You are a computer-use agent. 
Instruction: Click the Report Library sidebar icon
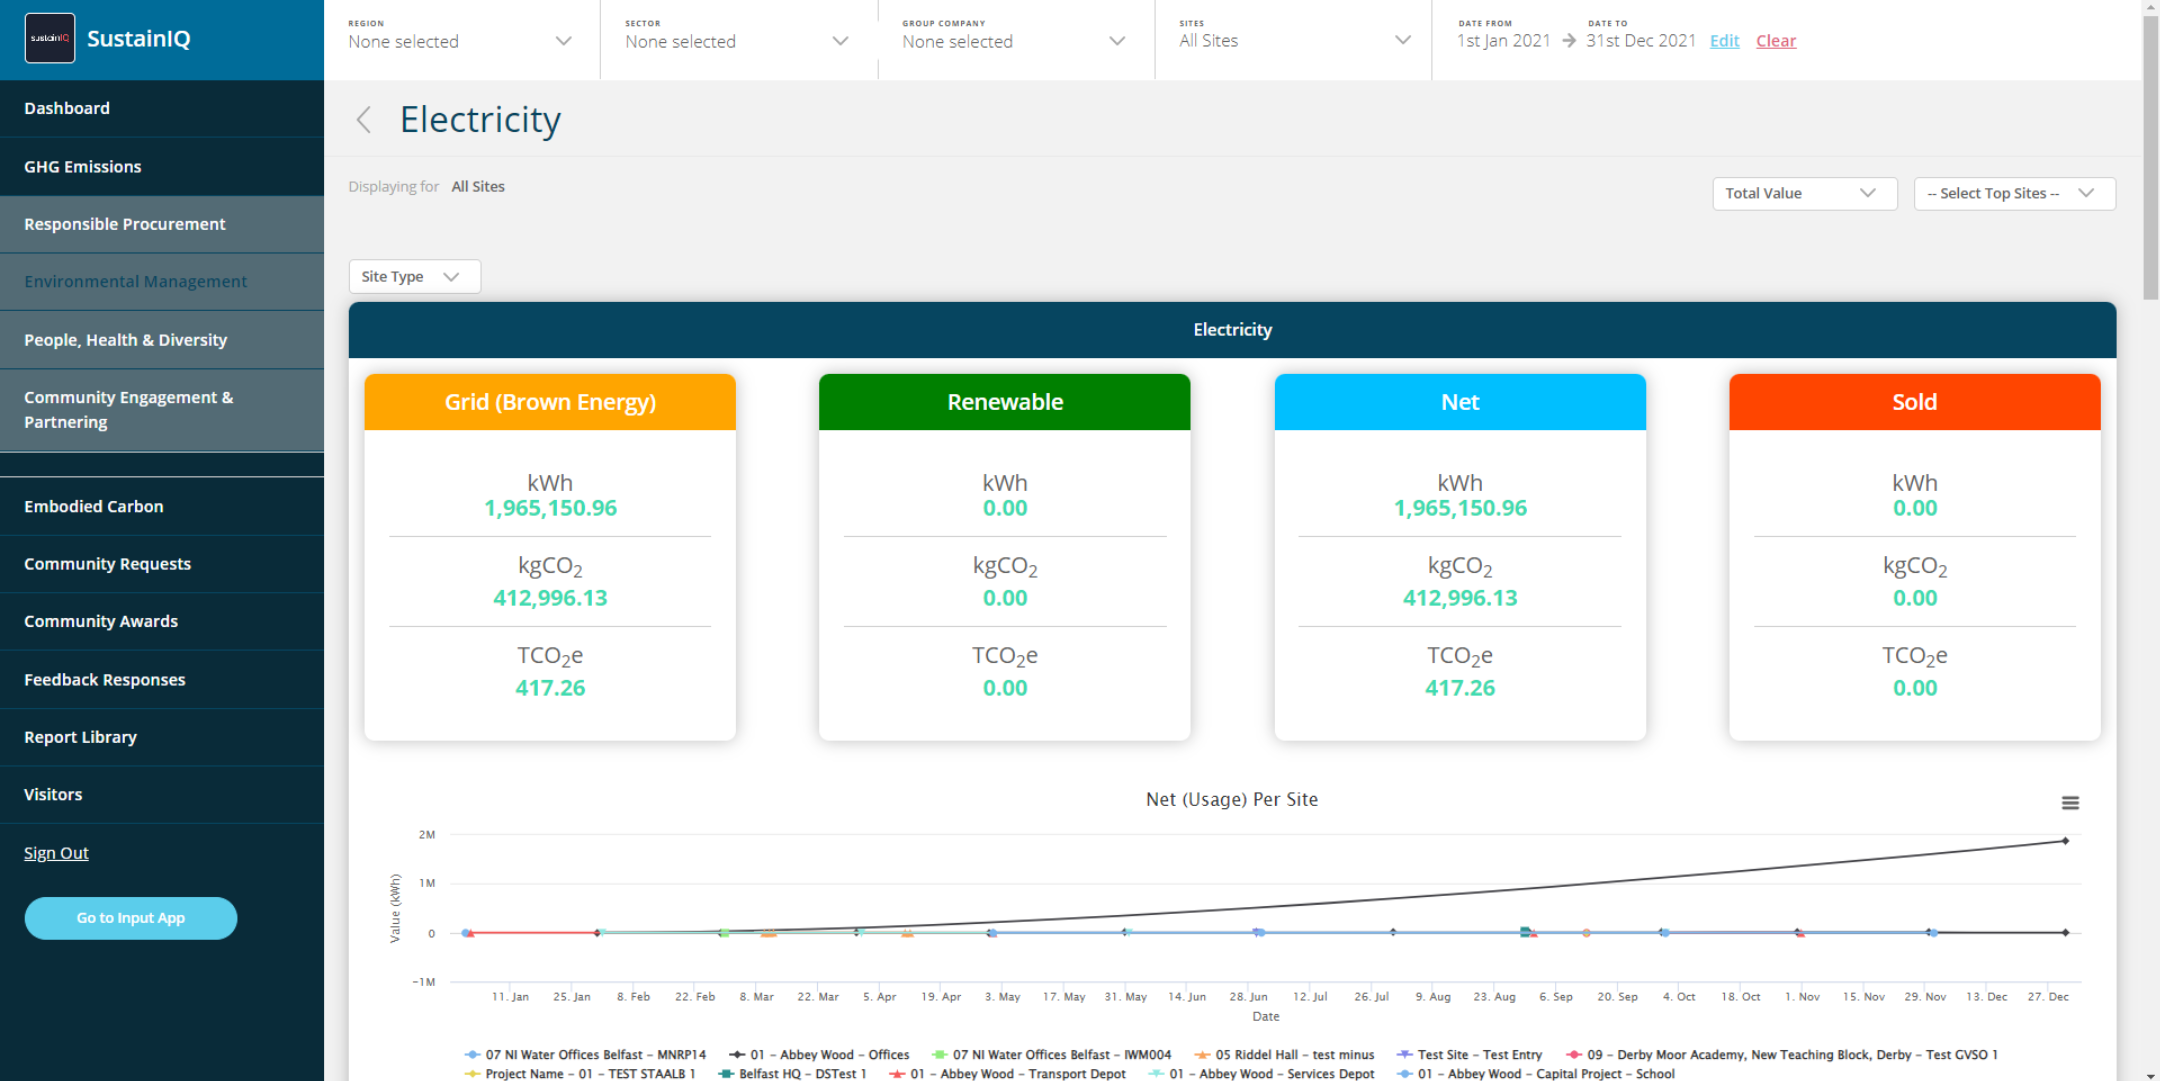coord(79,736)
